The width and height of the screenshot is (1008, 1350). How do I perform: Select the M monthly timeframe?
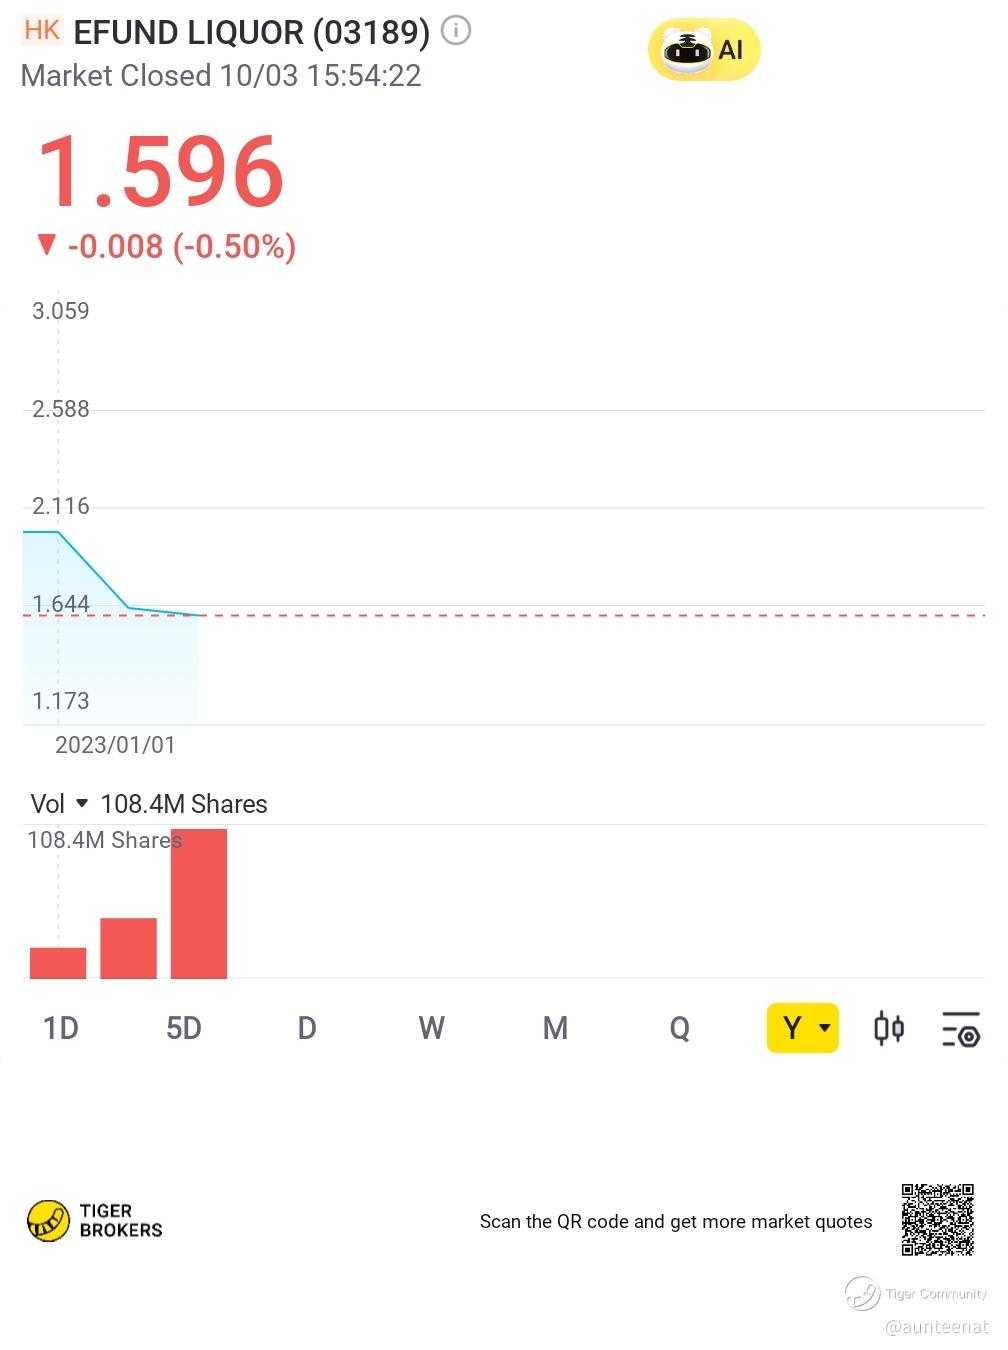[x=555, y=1028]
